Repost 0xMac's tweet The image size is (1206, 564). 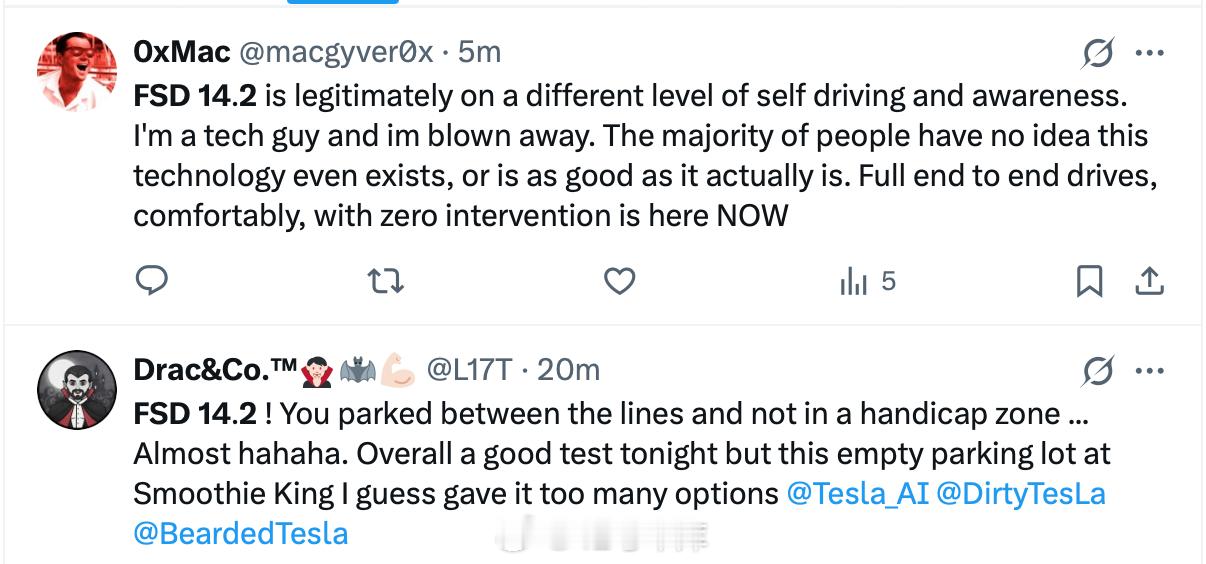[x=385, y=283]
